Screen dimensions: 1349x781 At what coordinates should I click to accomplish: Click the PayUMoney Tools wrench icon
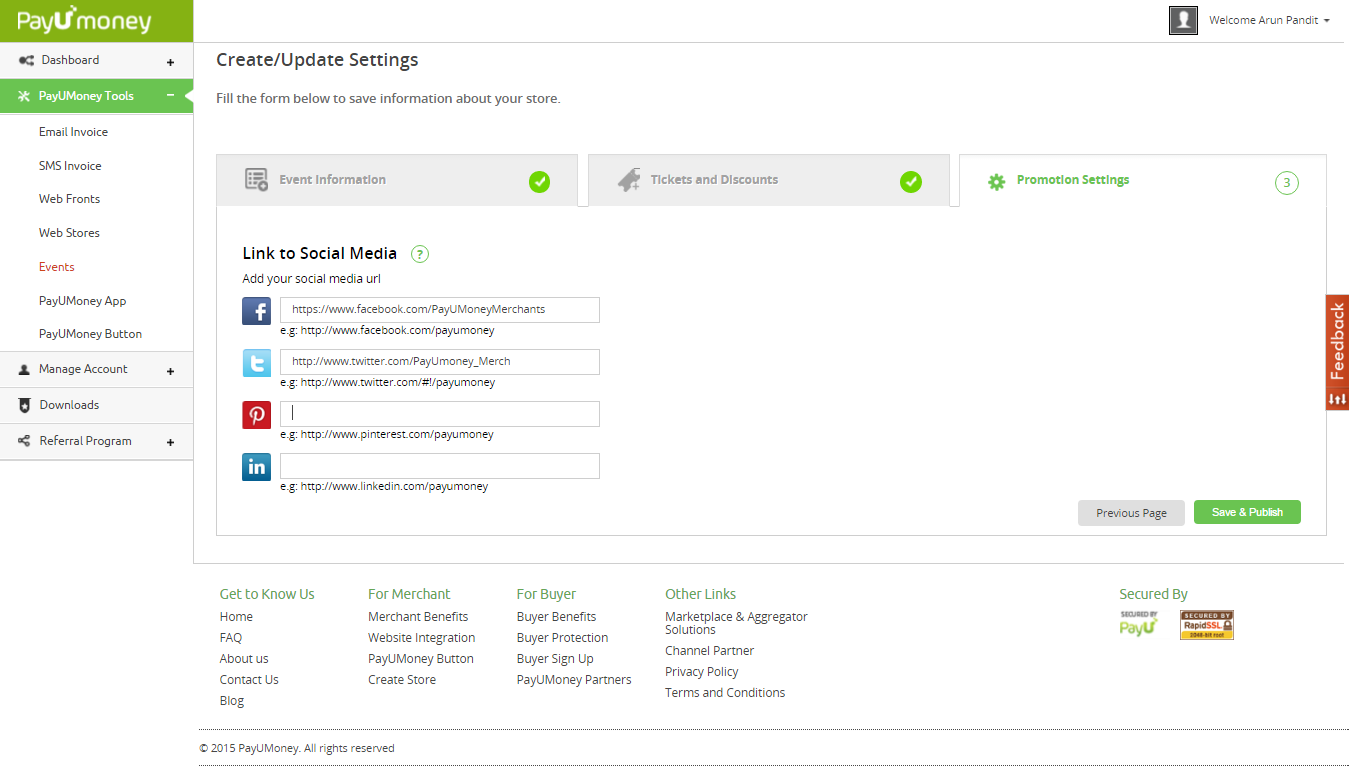click(x=25, y=96)
